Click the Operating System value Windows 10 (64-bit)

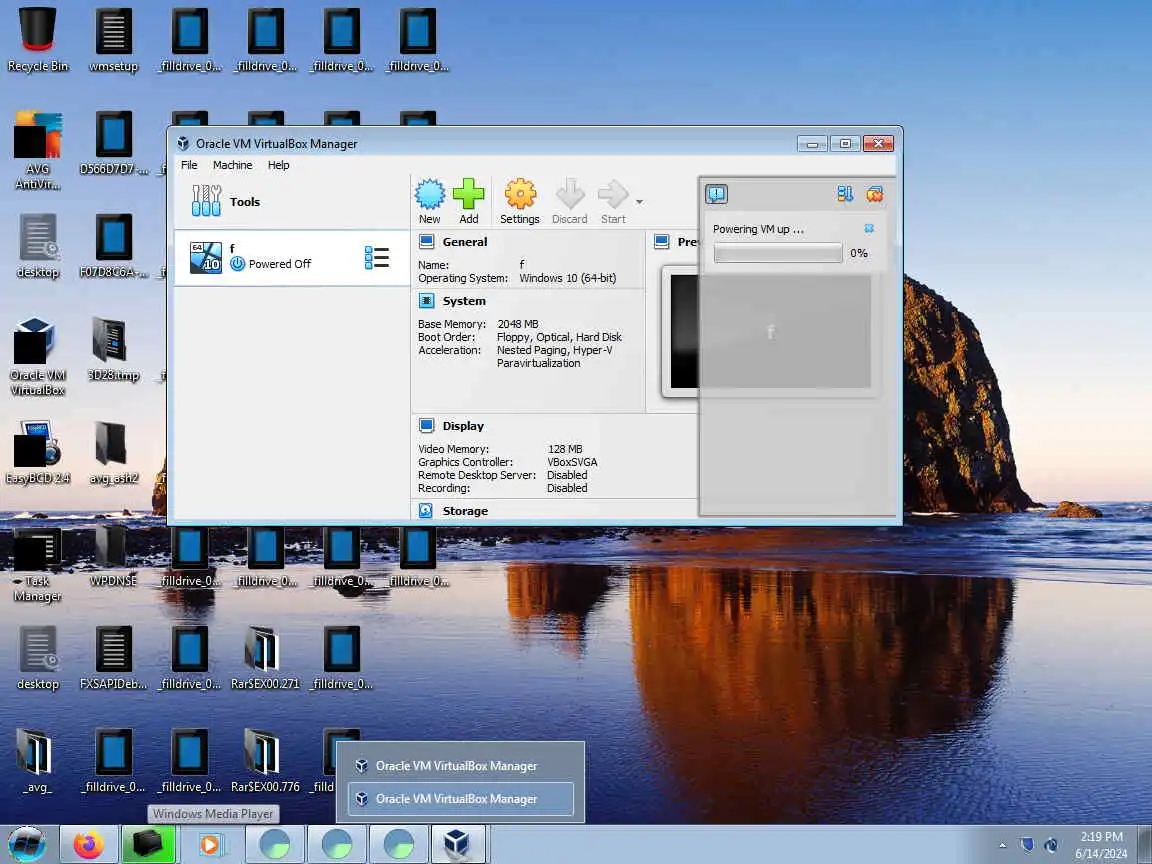pos(568,278)
